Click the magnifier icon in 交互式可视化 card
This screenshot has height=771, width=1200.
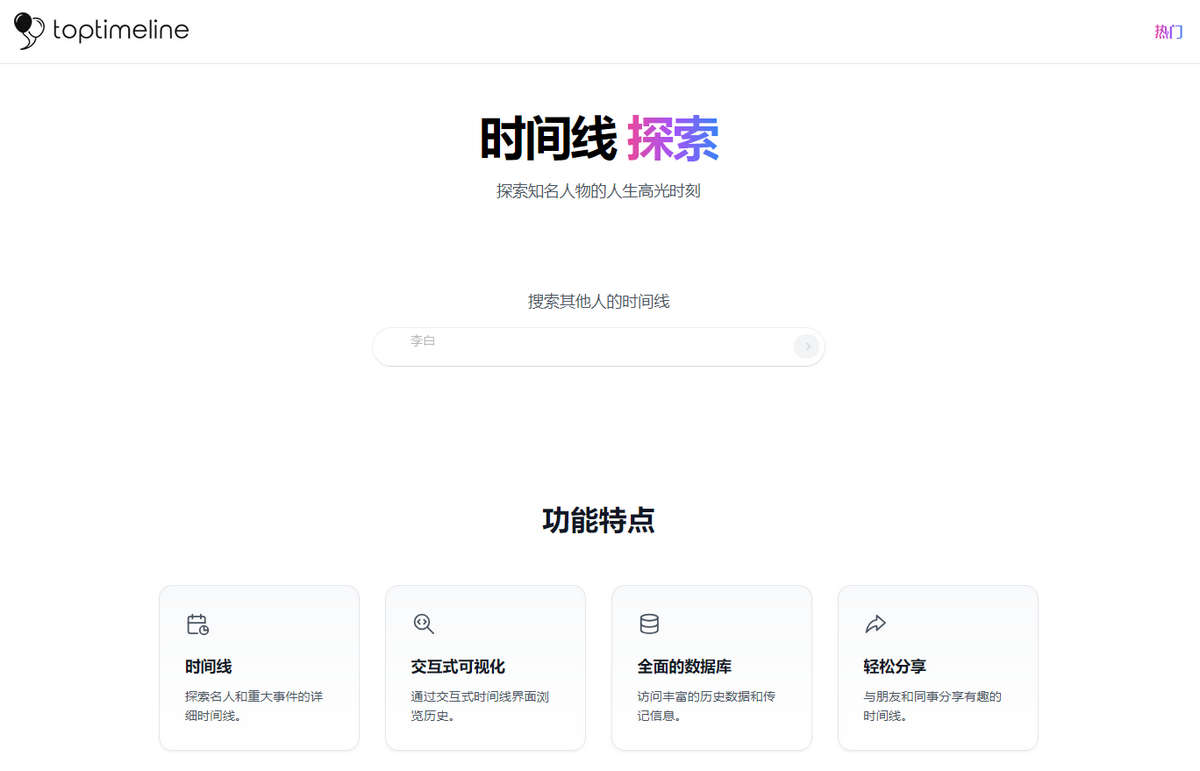point(424,624)
